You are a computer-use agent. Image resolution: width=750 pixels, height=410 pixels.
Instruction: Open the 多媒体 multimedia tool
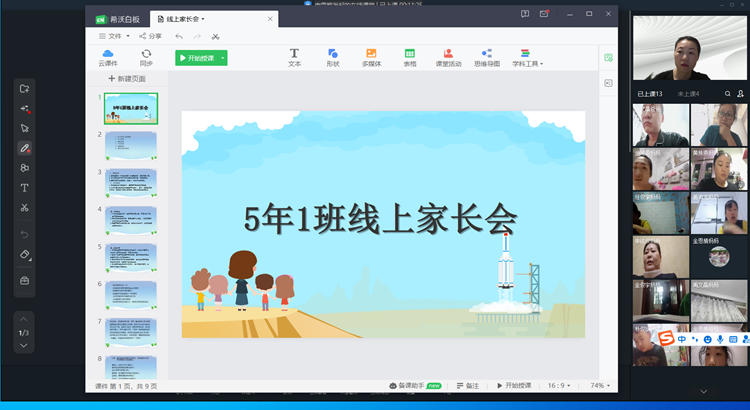pyautogui.click(x=371, y=57)
